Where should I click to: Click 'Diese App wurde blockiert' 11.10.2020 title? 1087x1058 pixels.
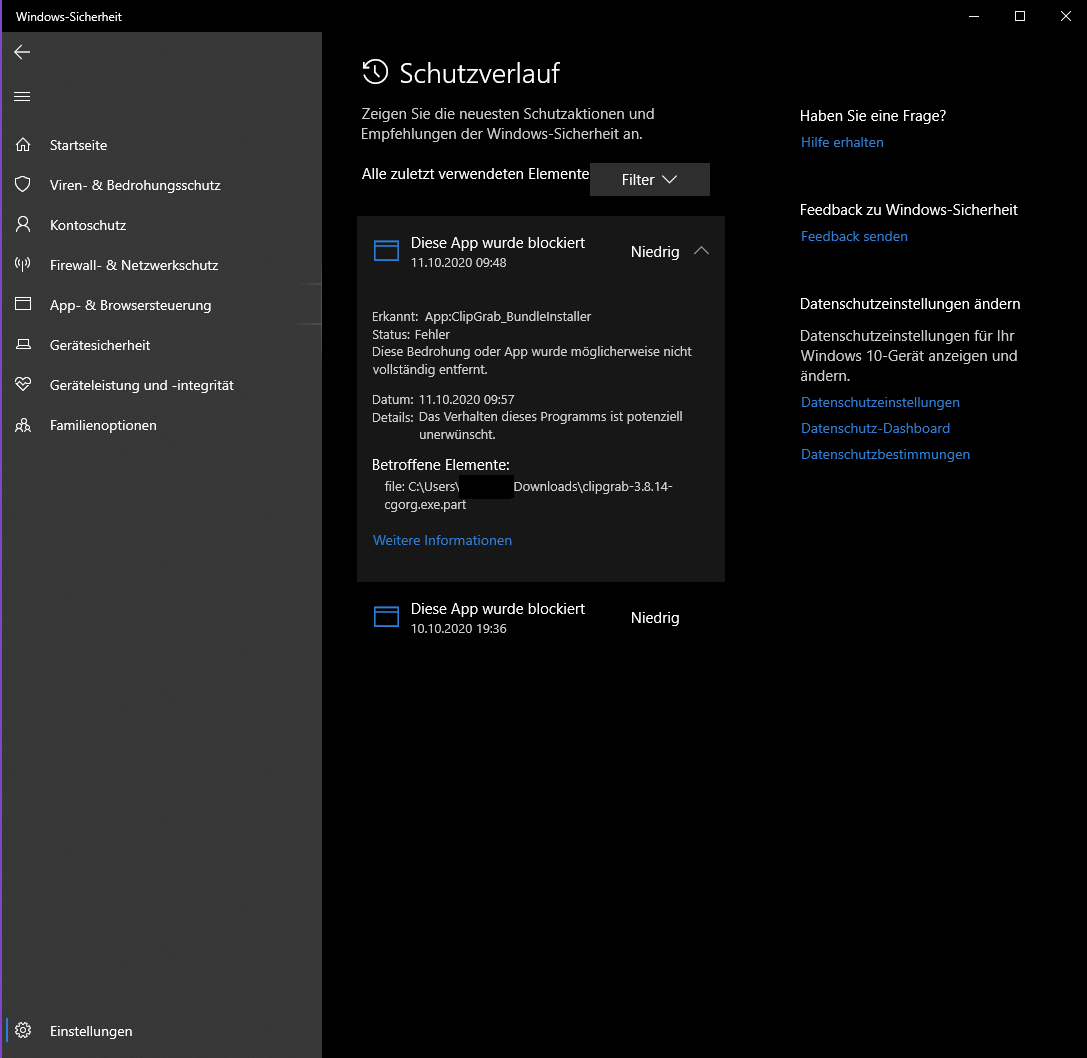pos(498,243)
